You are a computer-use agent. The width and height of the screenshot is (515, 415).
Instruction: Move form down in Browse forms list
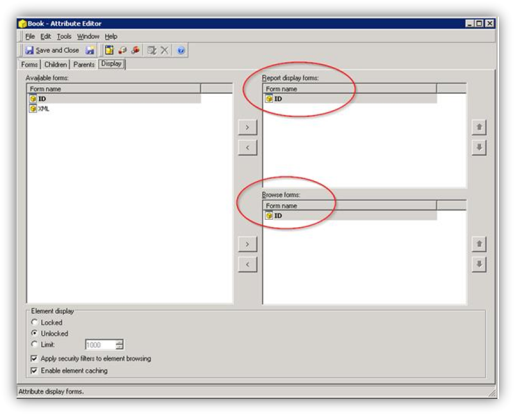tap(479, 265)
